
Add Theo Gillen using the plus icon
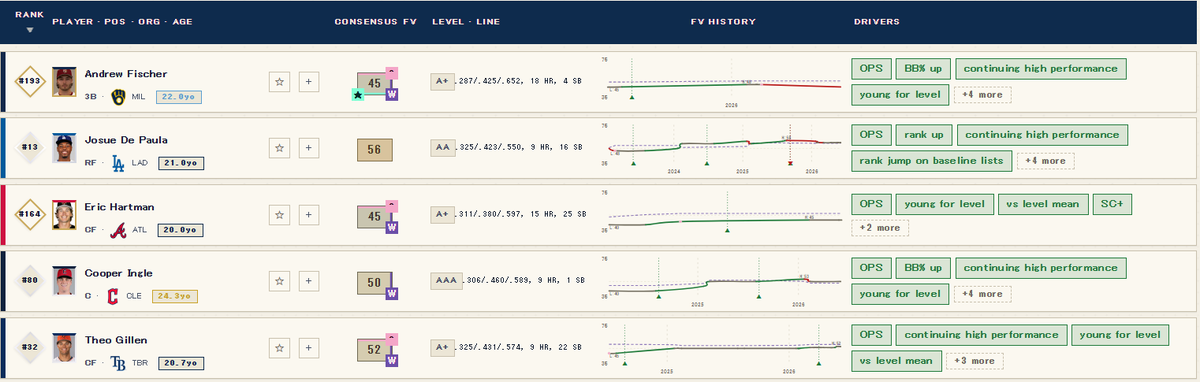tap(309, 347)
